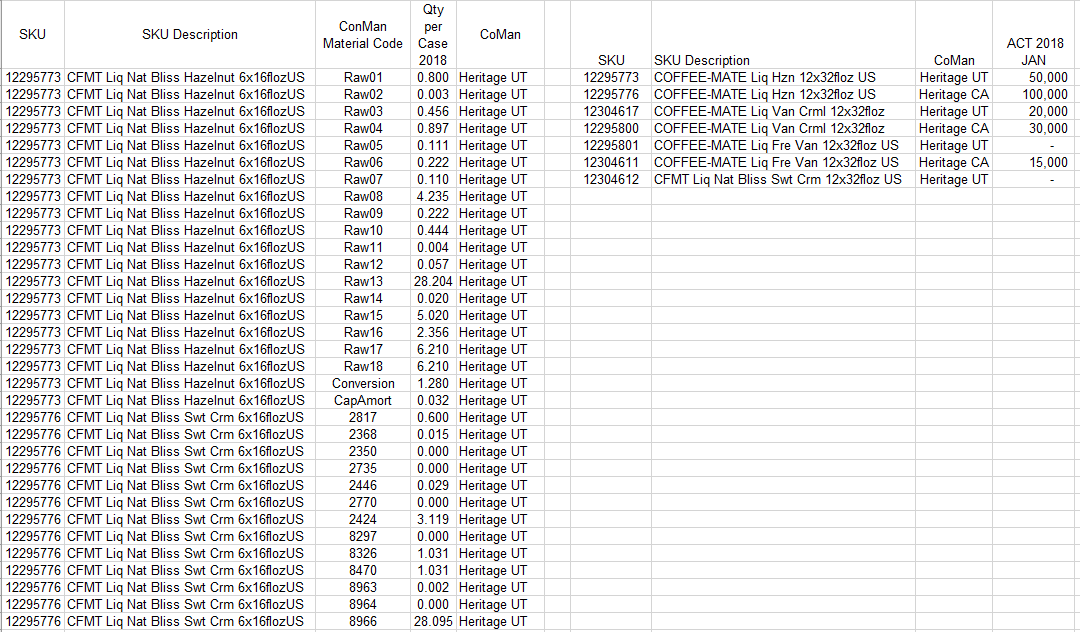Select quantity value 2.356

[433, 332]
